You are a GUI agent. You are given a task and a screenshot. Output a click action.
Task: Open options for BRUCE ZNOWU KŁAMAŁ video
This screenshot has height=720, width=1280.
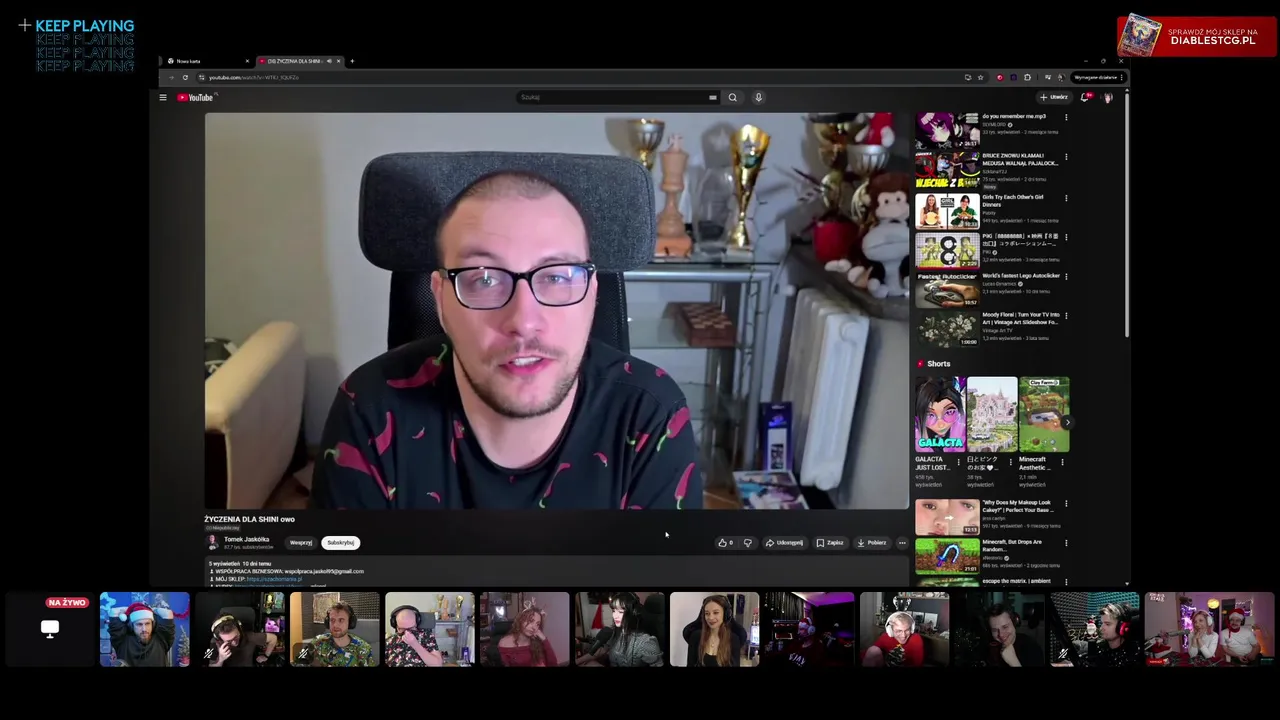coord(1066,157)
